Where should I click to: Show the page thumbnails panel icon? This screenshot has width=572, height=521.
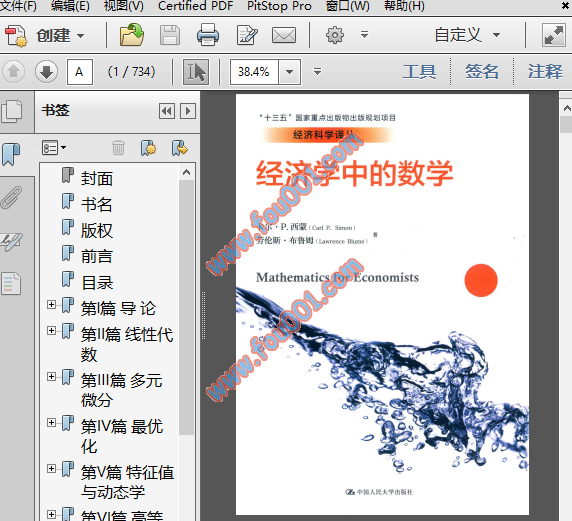click(12, 111)
